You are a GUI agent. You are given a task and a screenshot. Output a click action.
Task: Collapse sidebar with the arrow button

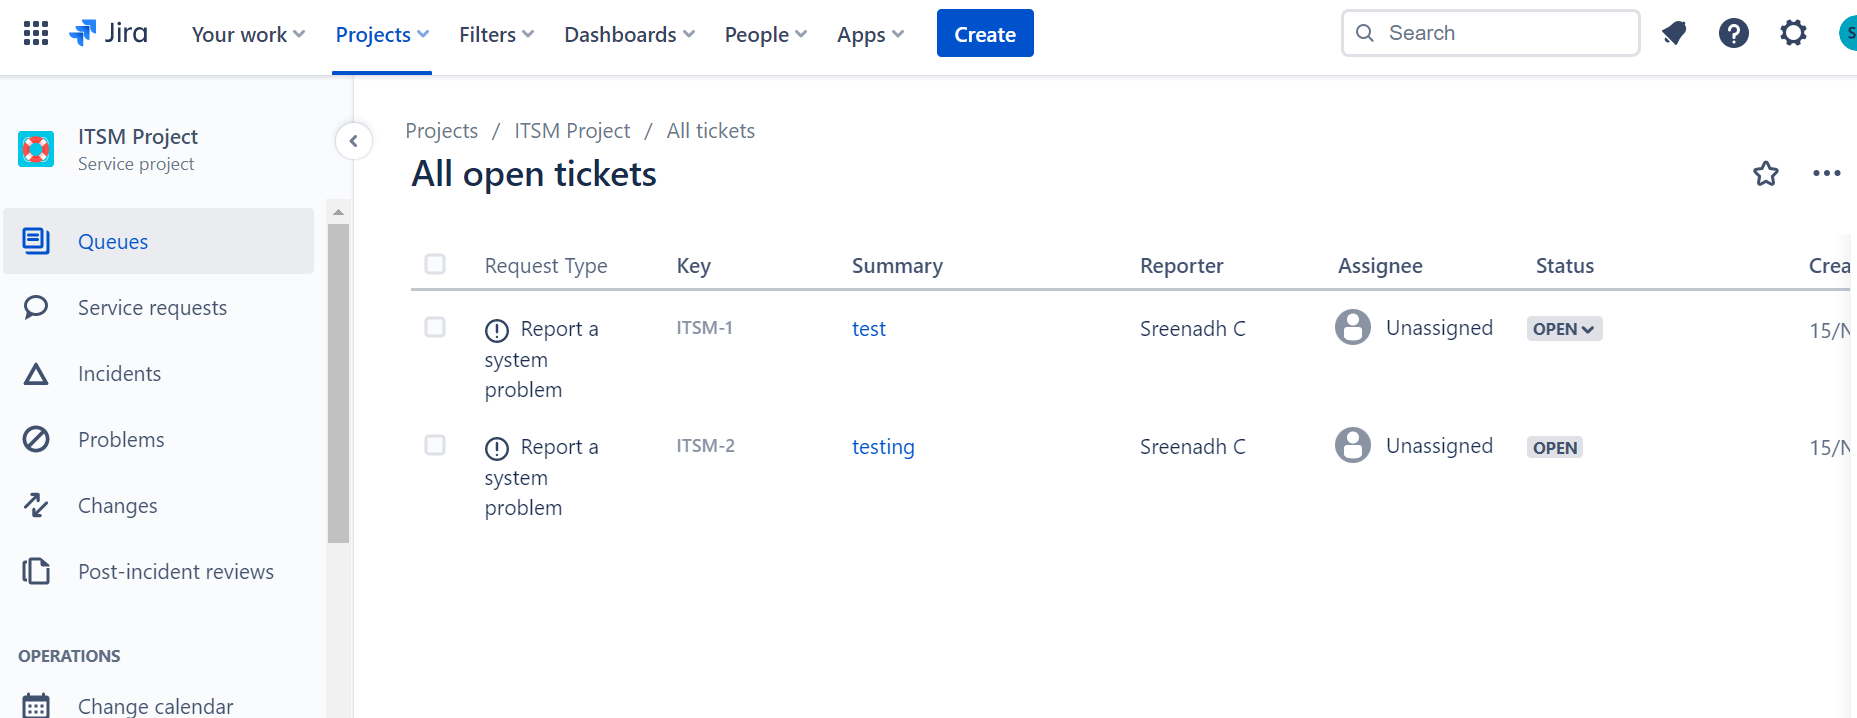pyautogui.click(x=354, y=141)
